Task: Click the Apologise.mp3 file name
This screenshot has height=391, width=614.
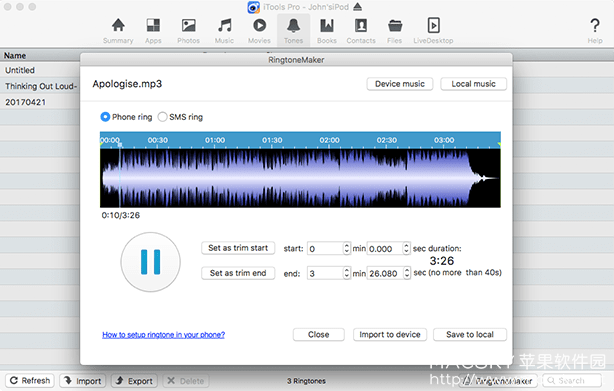Action: tap(127, 84)
